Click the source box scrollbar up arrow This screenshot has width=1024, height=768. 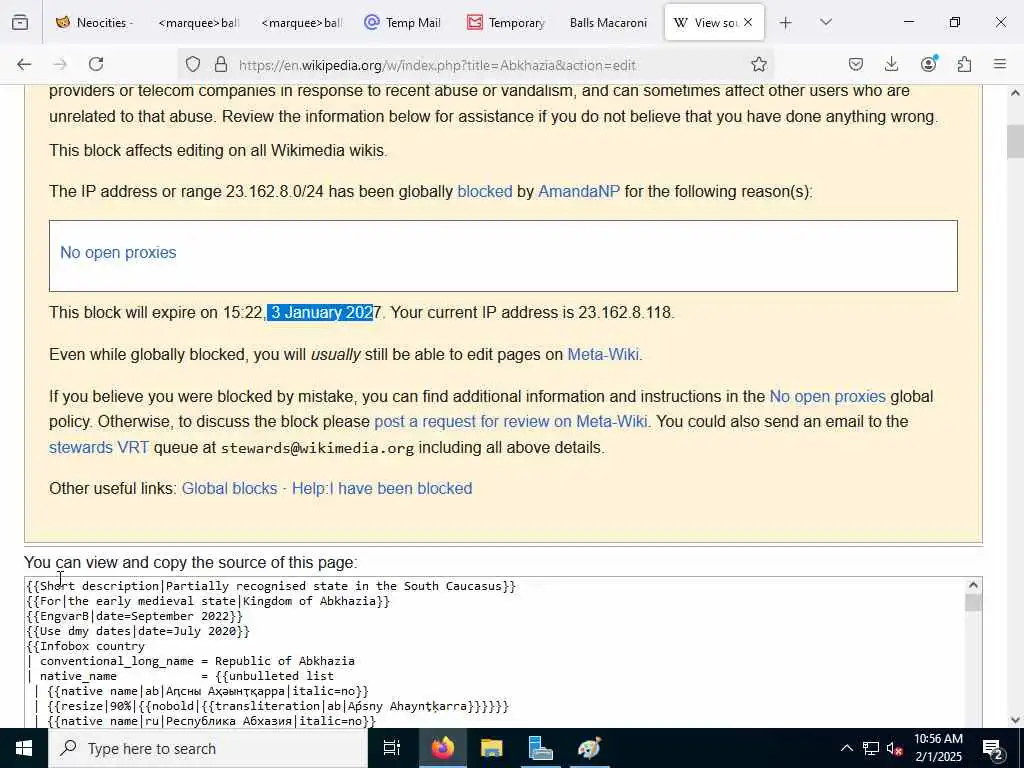[x=973, y=586]
